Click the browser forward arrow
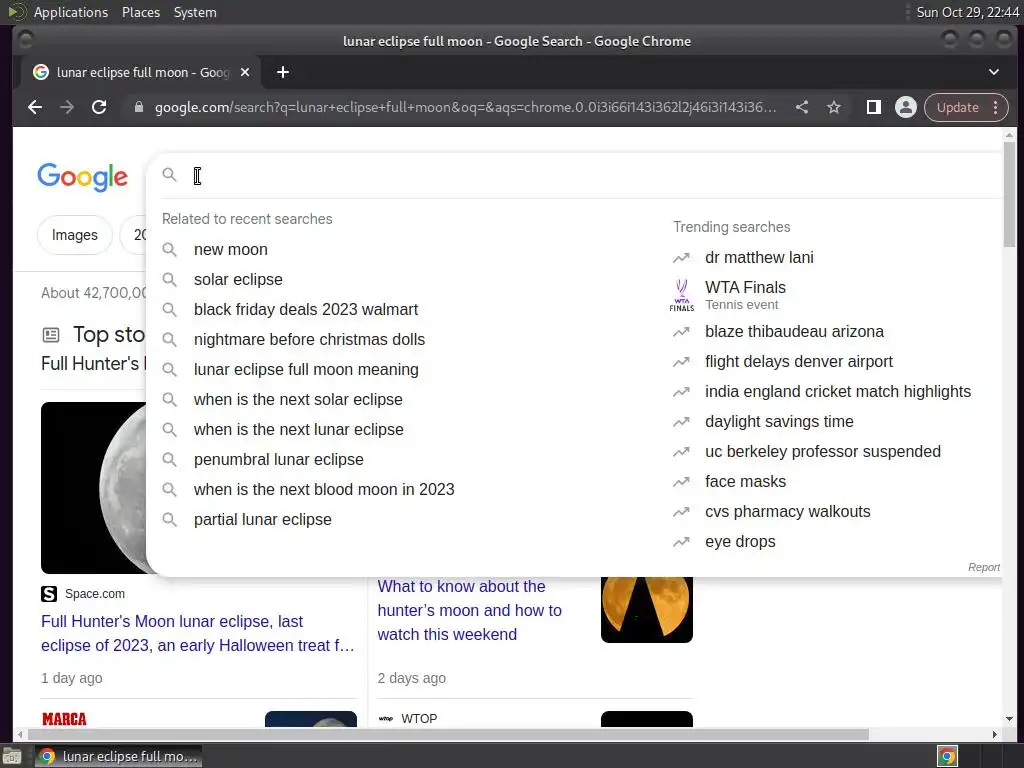 (67, 107)
